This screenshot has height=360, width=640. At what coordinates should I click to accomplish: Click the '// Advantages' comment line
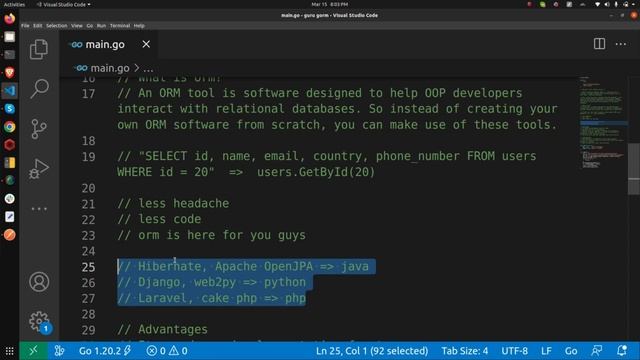pyautogui.click(x=162, y=329)
